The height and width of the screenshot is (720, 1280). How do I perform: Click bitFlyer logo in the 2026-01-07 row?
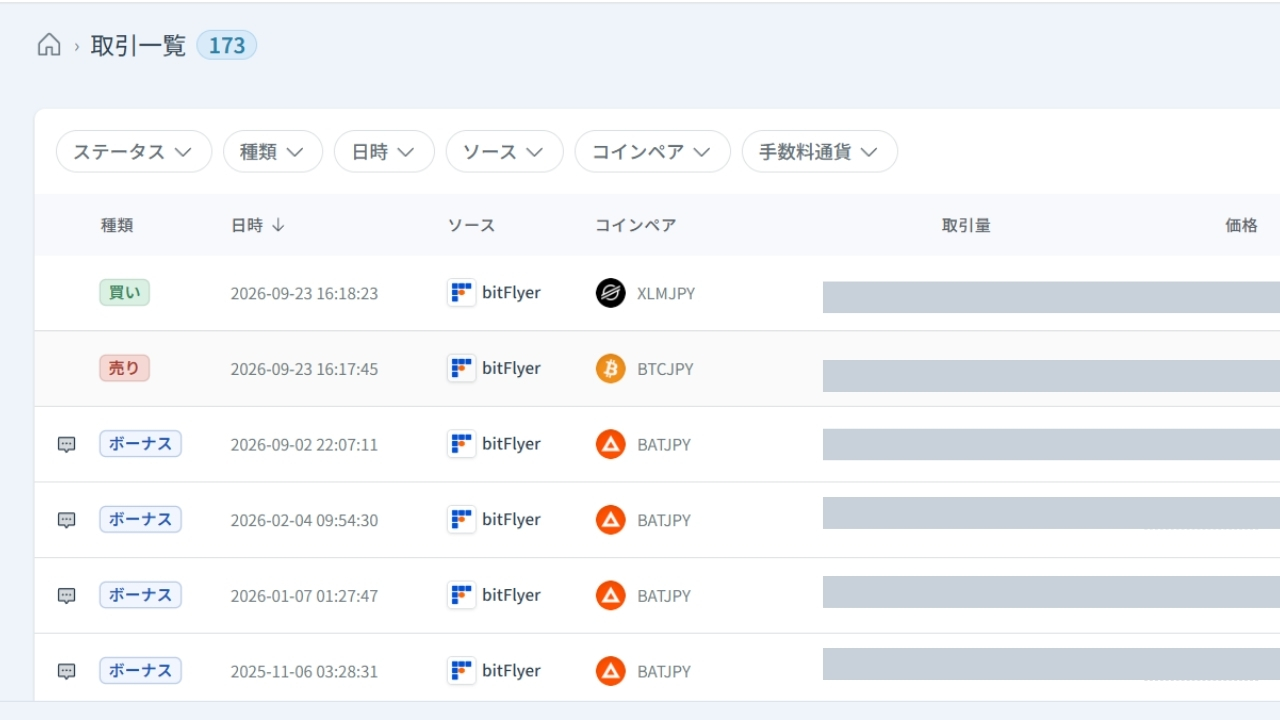tap(461, 595)
